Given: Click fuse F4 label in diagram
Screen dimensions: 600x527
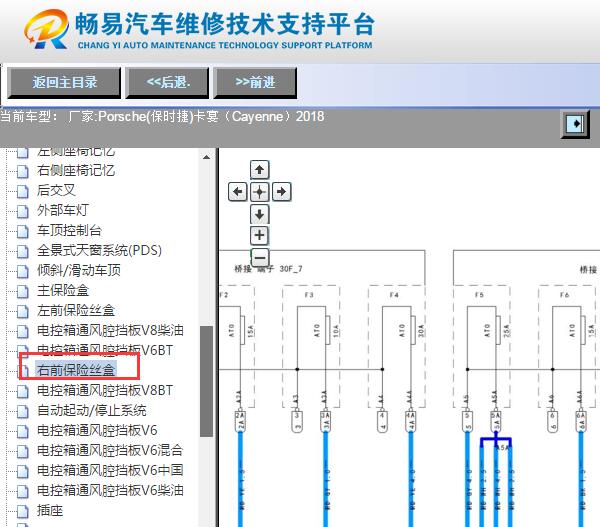Looking at the screenshot, I should [x=394, y=295].
